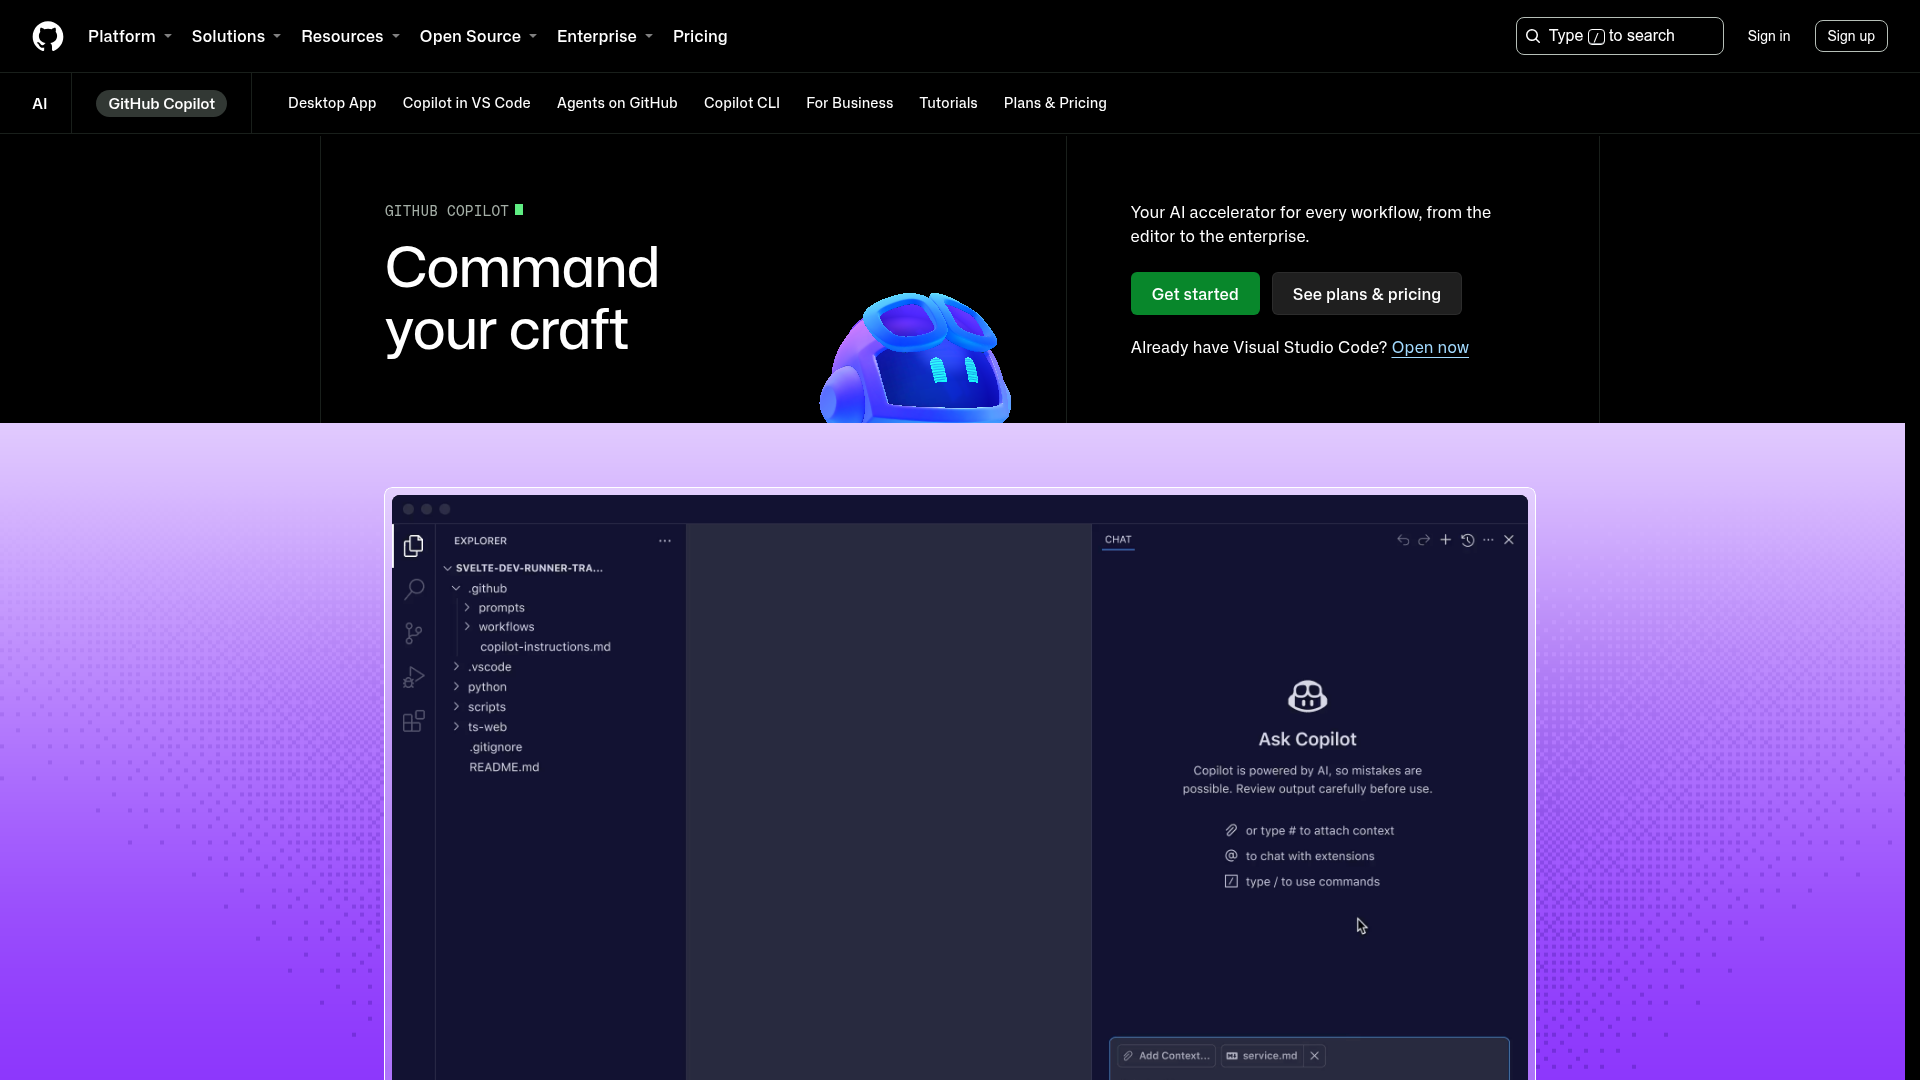Click the Explorer panel more actions dots
1920x1080 pixels.
tap(665, 541)
